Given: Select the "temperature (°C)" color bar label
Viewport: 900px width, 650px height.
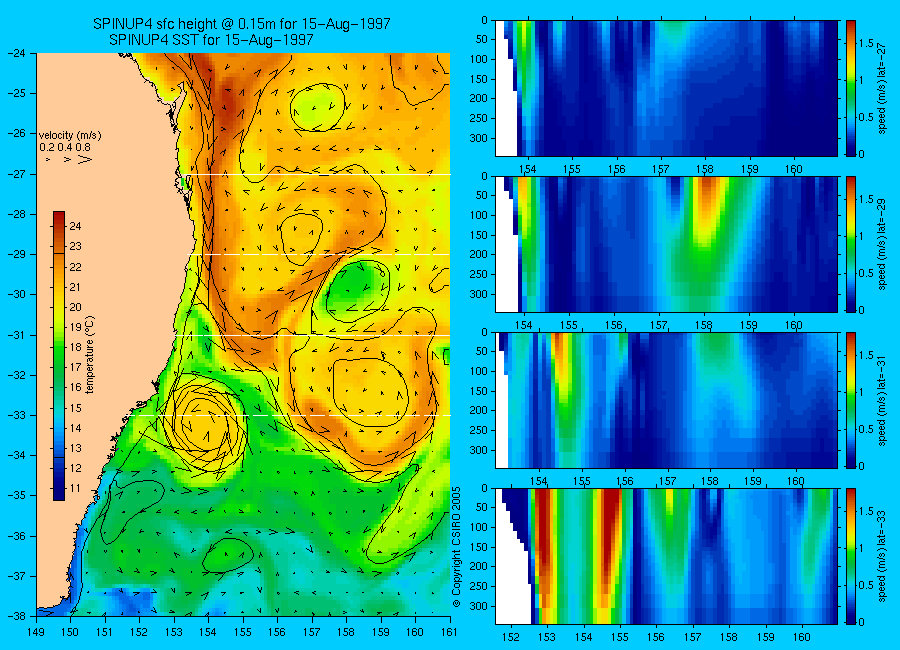Looking at the screenshot, I should coord(90,355).
